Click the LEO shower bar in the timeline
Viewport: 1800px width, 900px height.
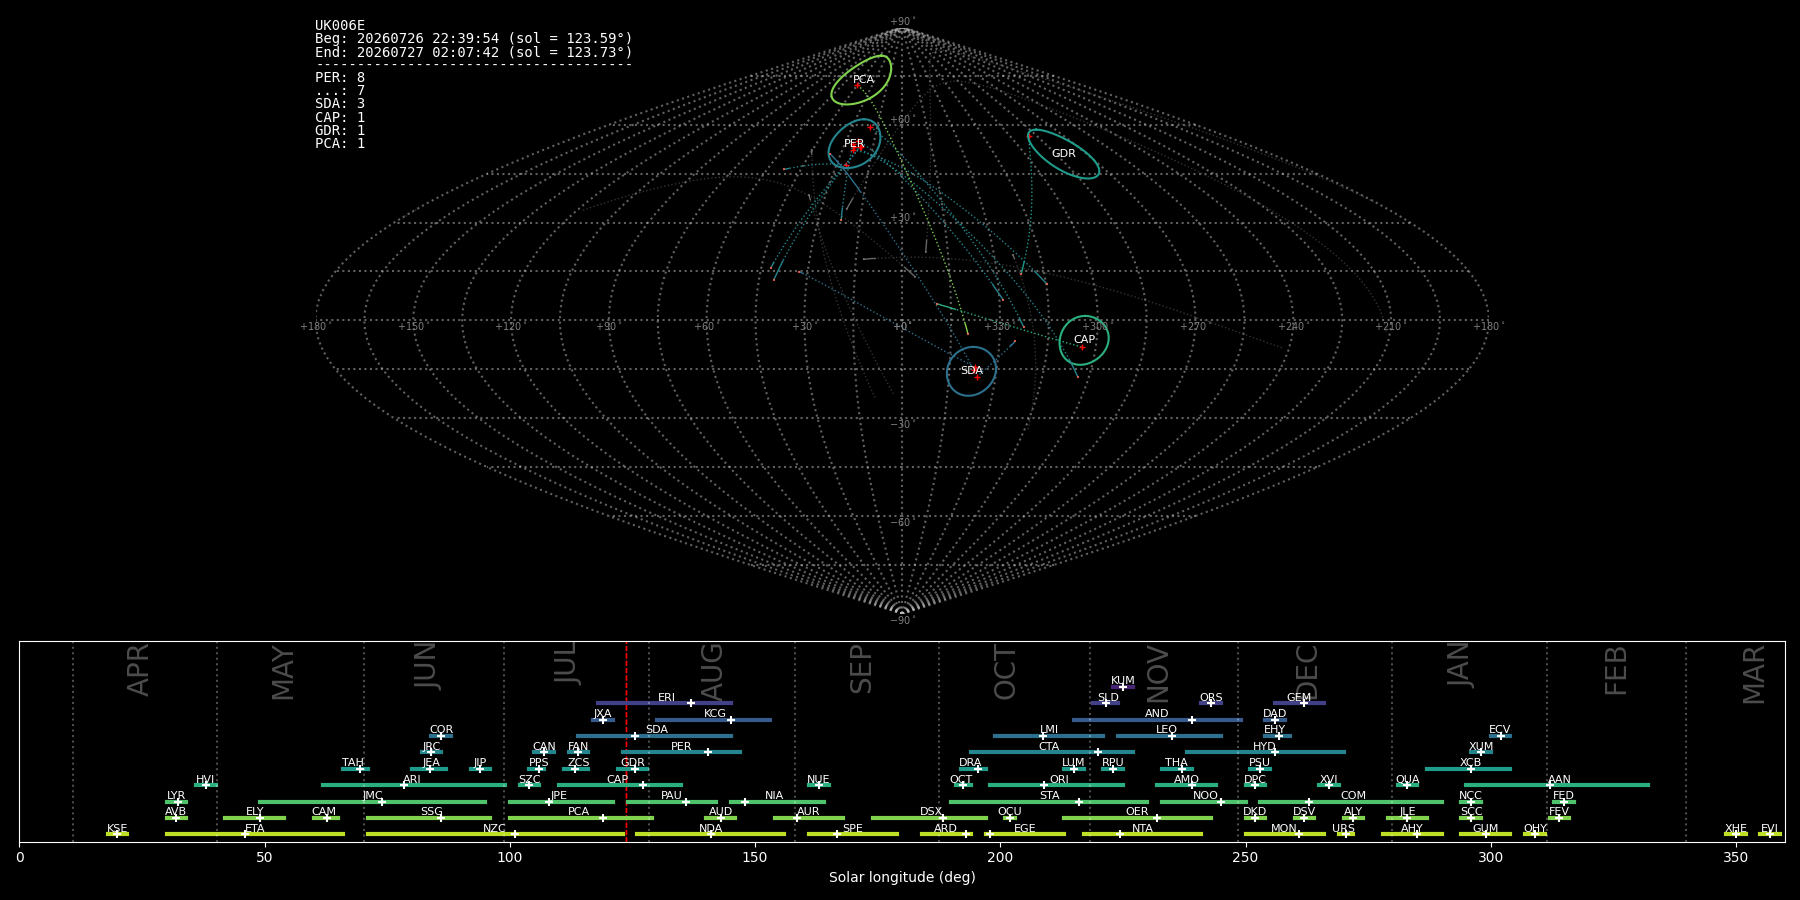1169,736
